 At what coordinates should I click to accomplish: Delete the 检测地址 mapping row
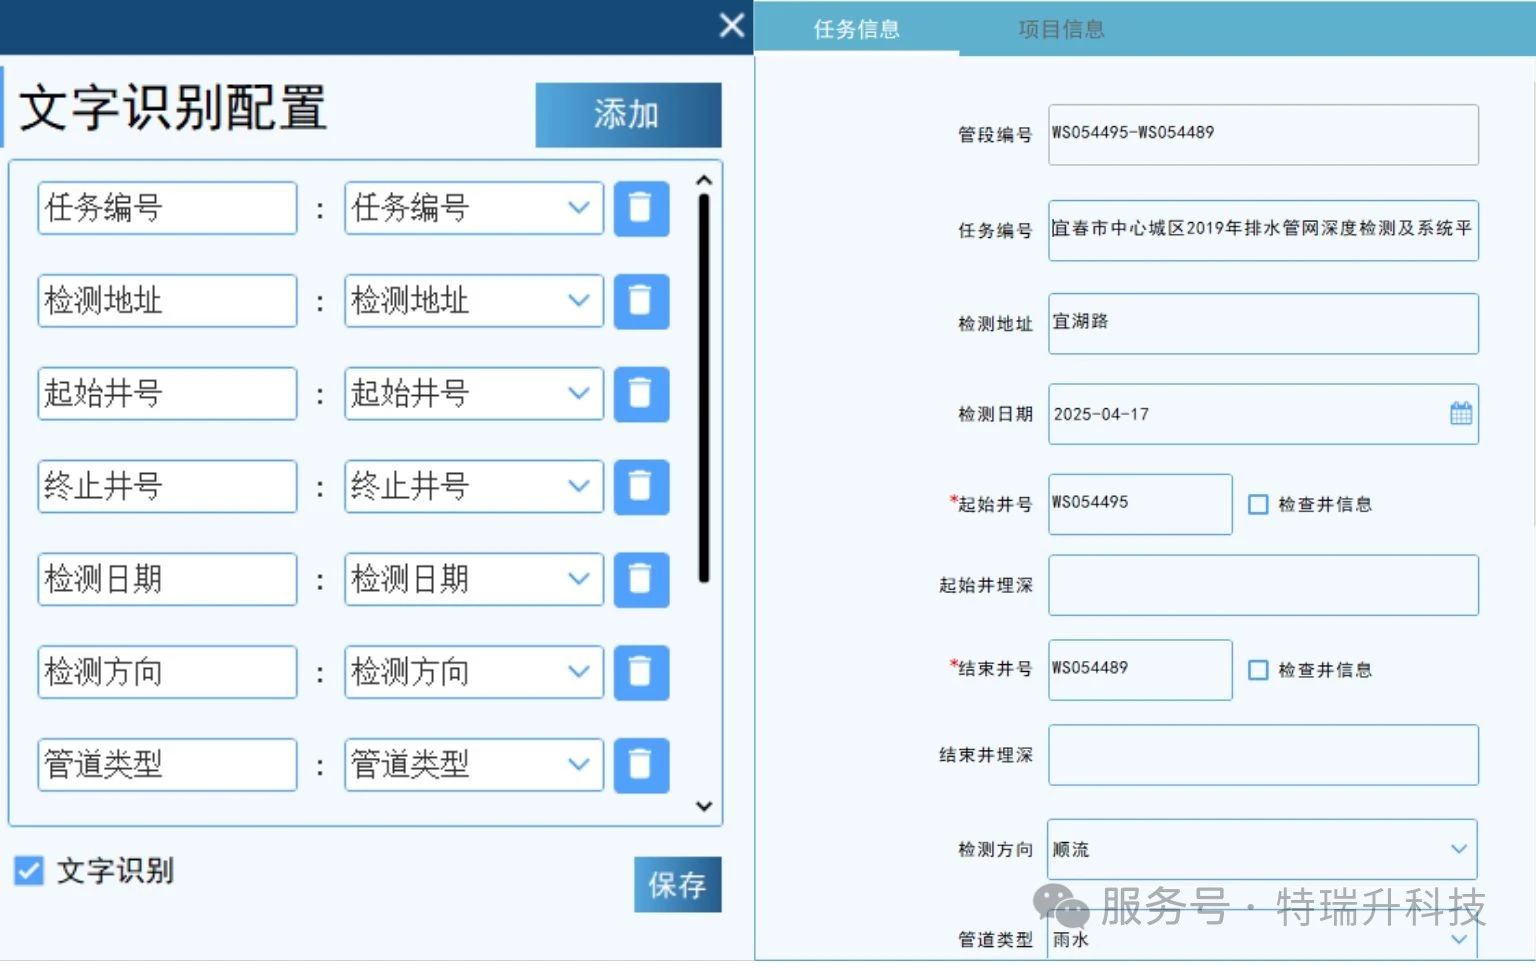coord(641,301)
